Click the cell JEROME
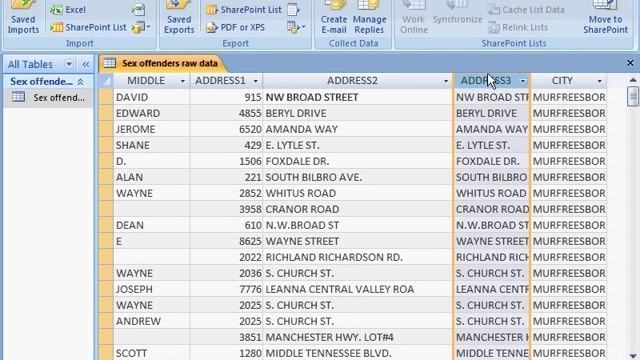Image resolution: width=640 pixels, height=360 pixels. [x=151, y=129]
